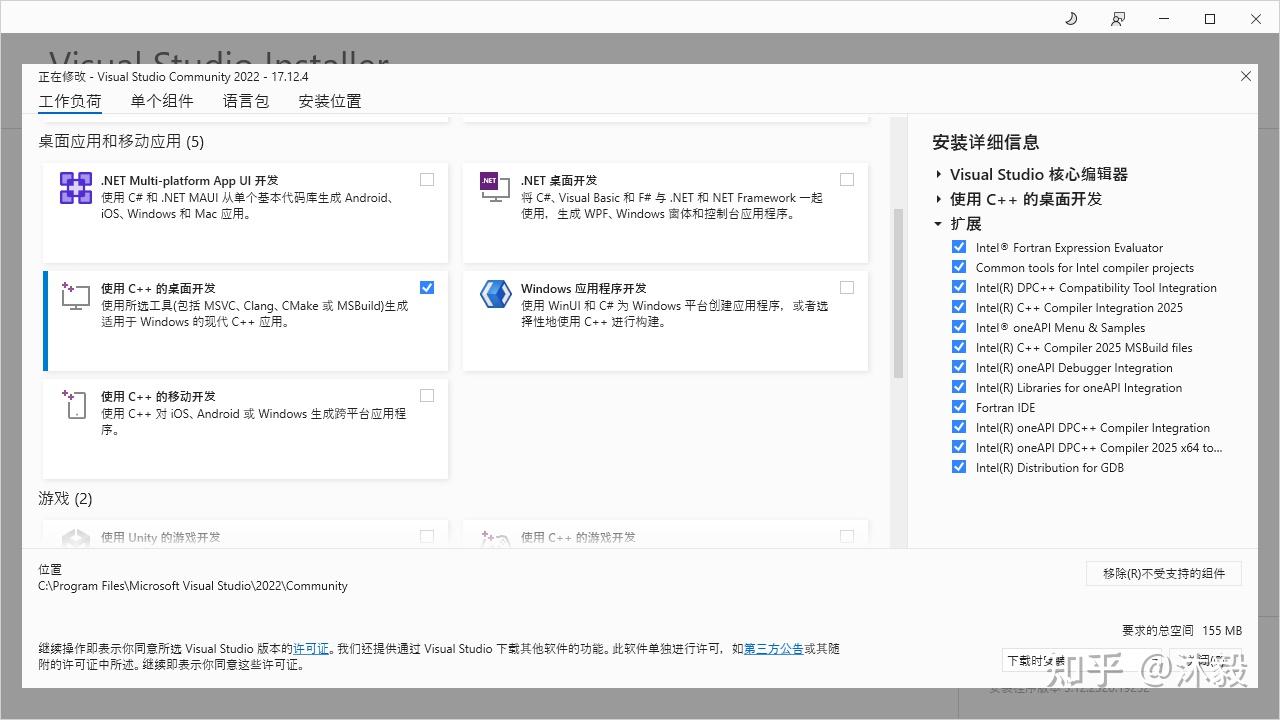Switch to the 单个组件 tab
This screenshot has height=720, width=1280.
pyautogui.click(x=162, y=100)
